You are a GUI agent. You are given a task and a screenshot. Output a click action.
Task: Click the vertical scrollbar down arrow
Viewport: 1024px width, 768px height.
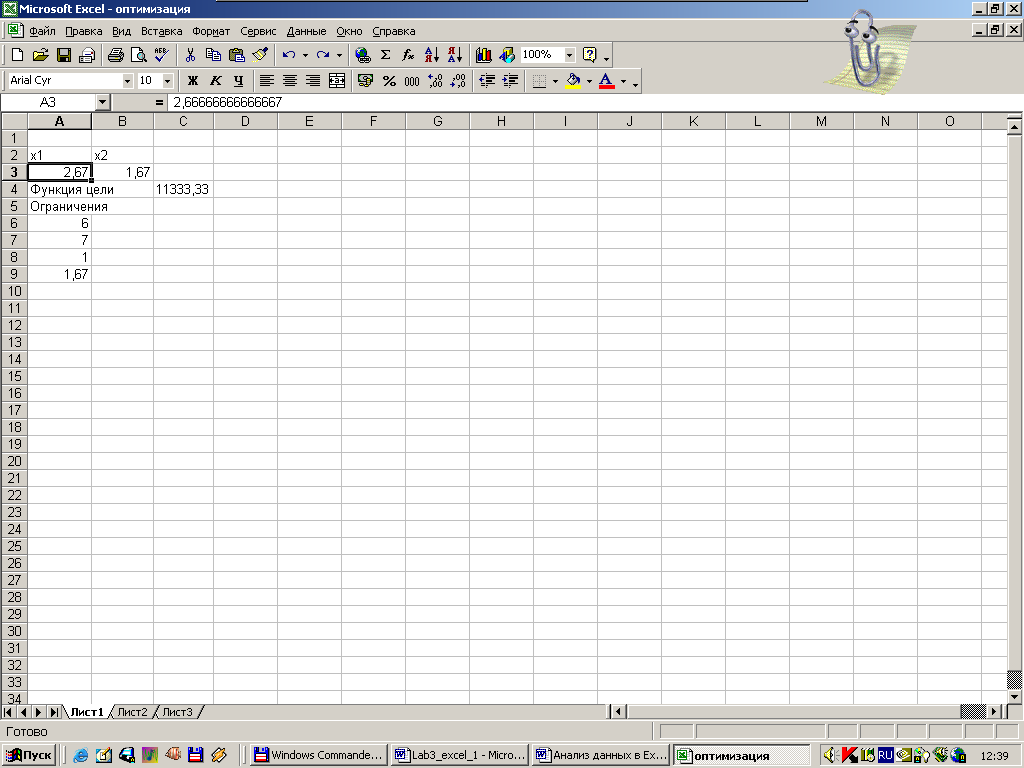click(x=1014, y=697)
